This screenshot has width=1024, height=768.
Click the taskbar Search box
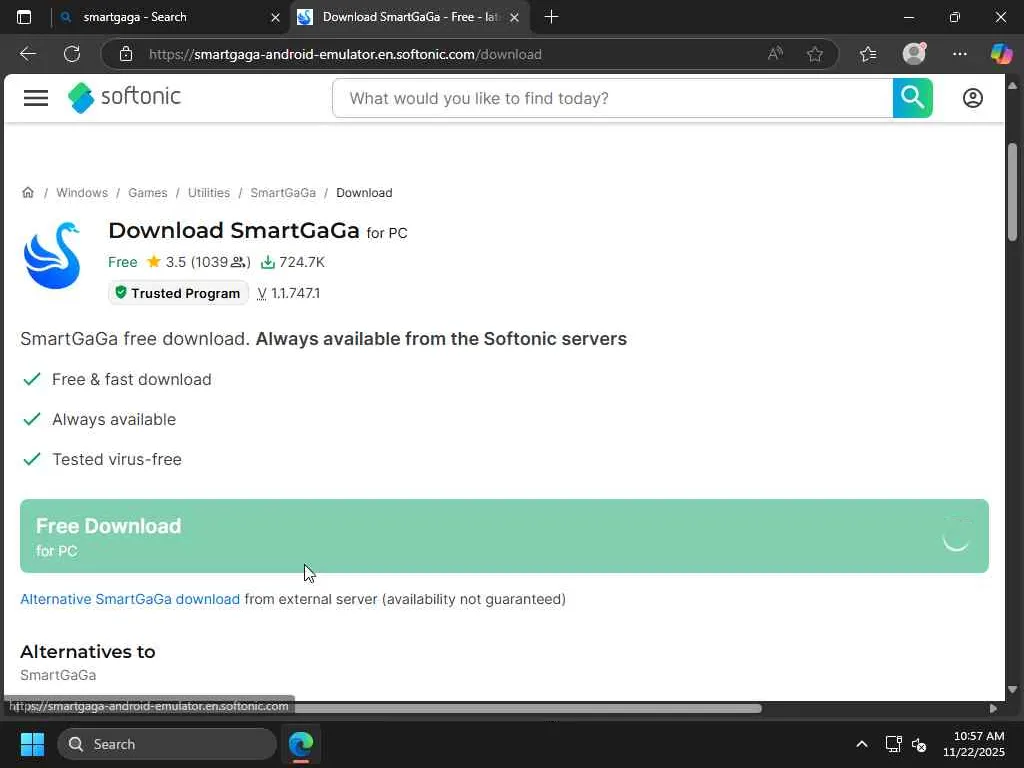click(167, 744)
